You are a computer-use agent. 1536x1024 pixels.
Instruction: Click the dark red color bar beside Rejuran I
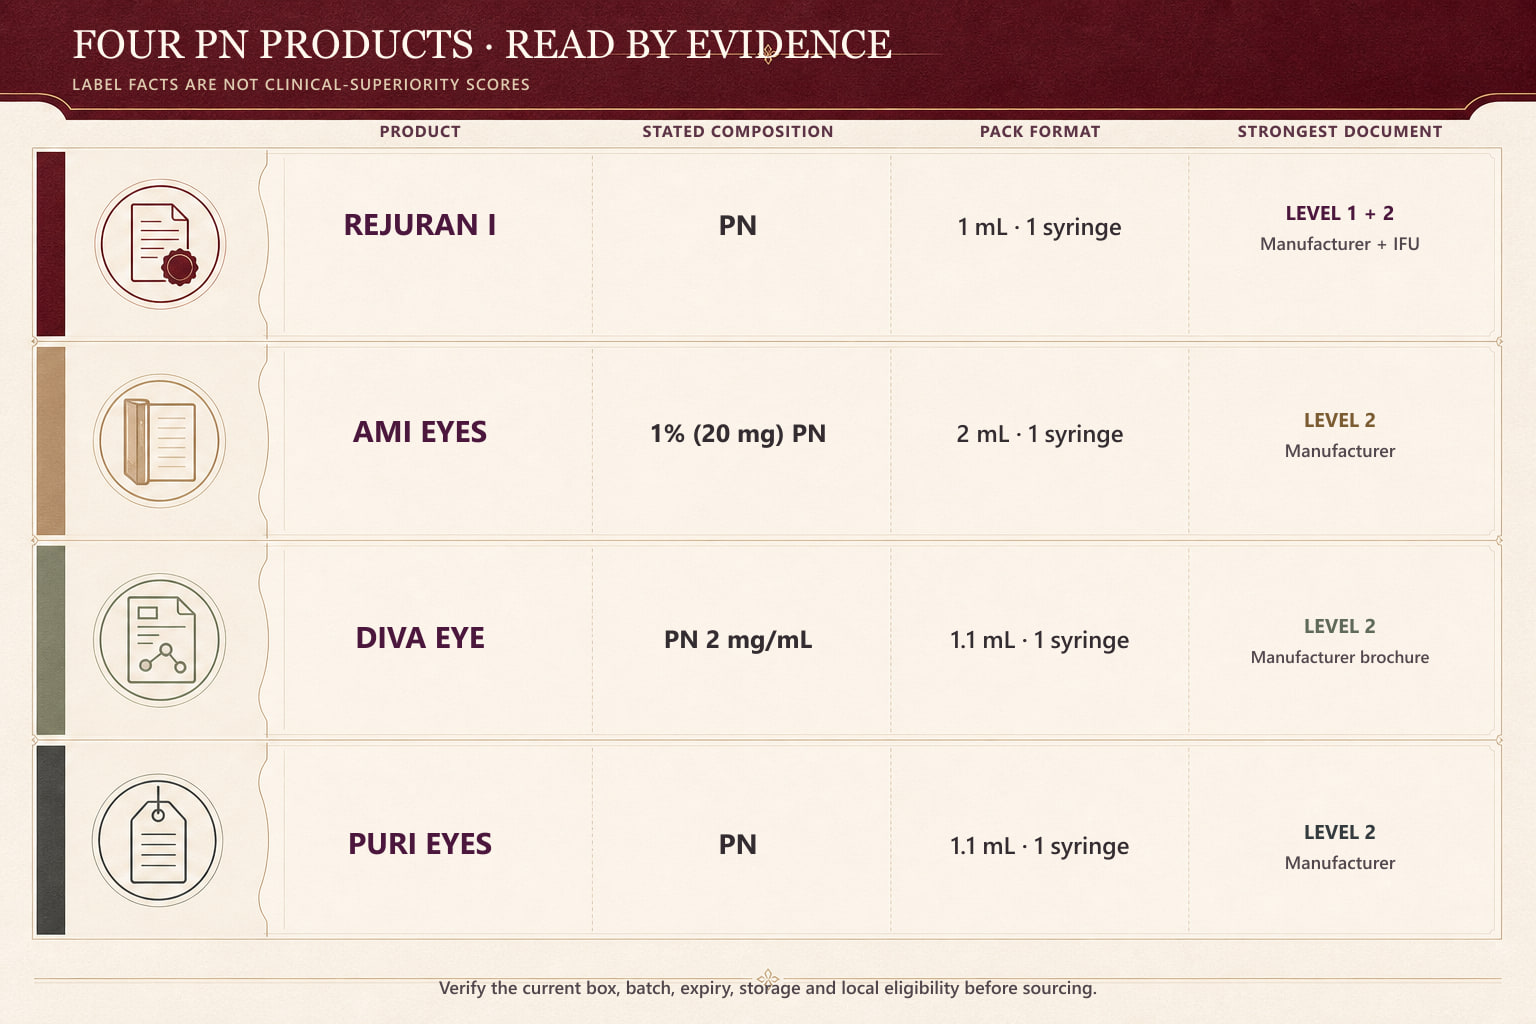tap(51, 244)
